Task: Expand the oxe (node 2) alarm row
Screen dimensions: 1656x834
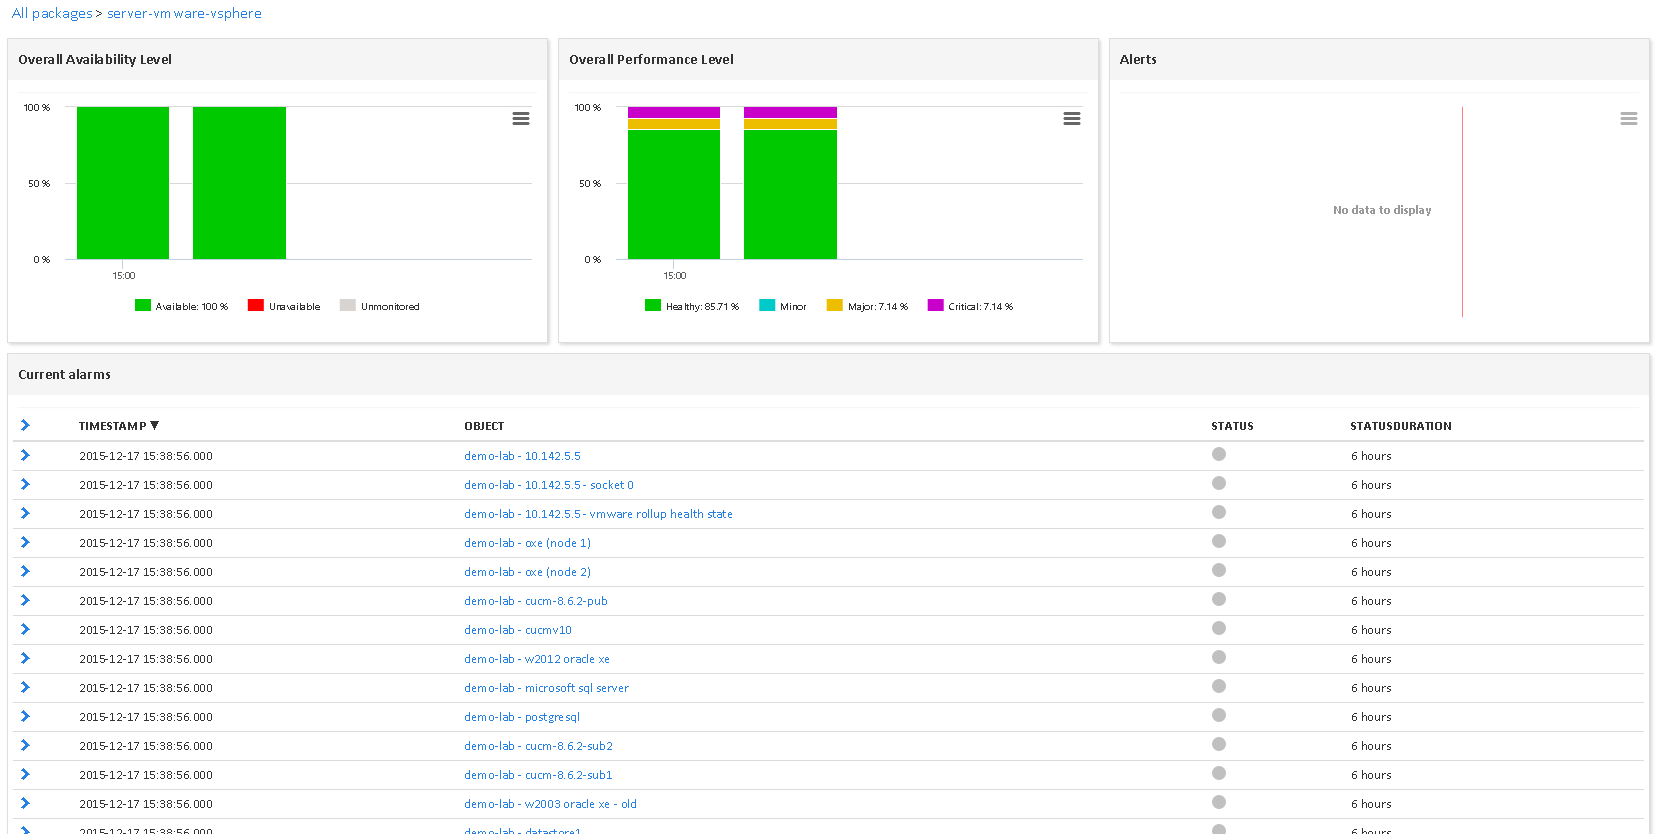Action: pyautogui.click(x=25, y=571)
